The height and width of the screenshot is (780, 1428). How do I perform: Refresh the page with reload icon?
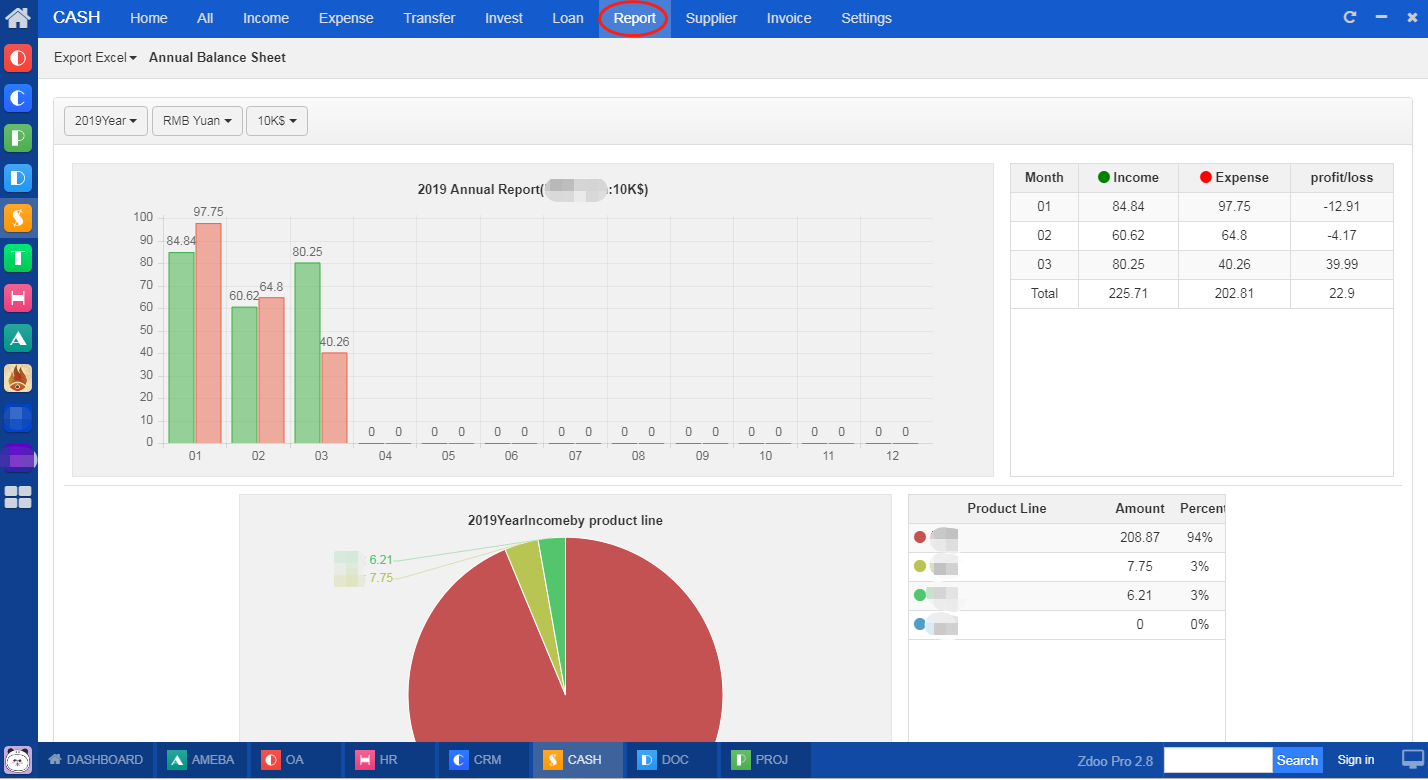coord(1349,17)
